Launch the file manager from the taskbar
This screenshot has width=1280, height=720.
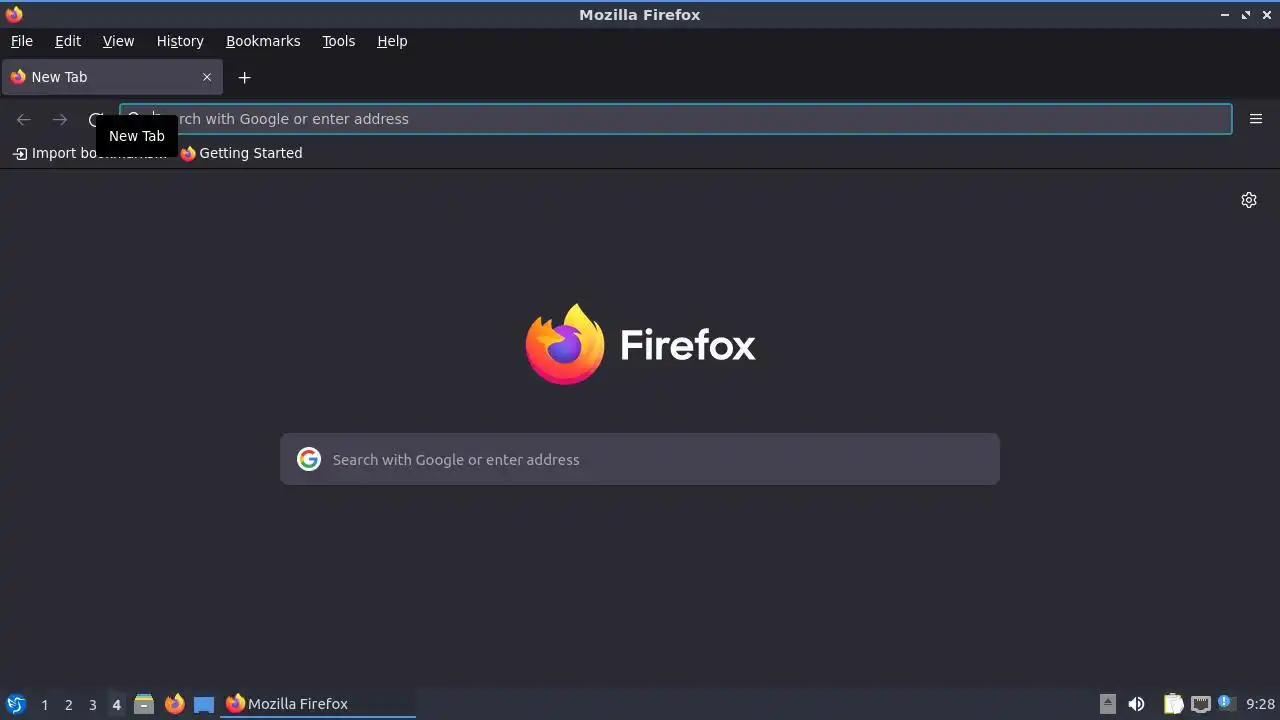(144, 704)
